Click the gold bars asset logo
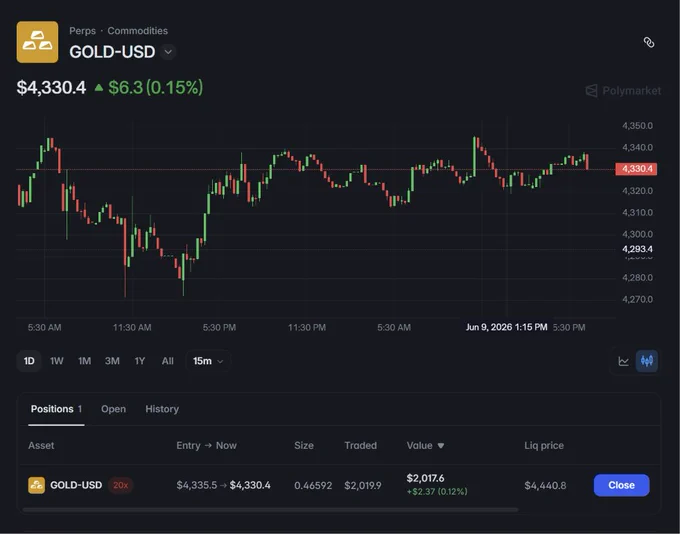 (x=37, y=42)
